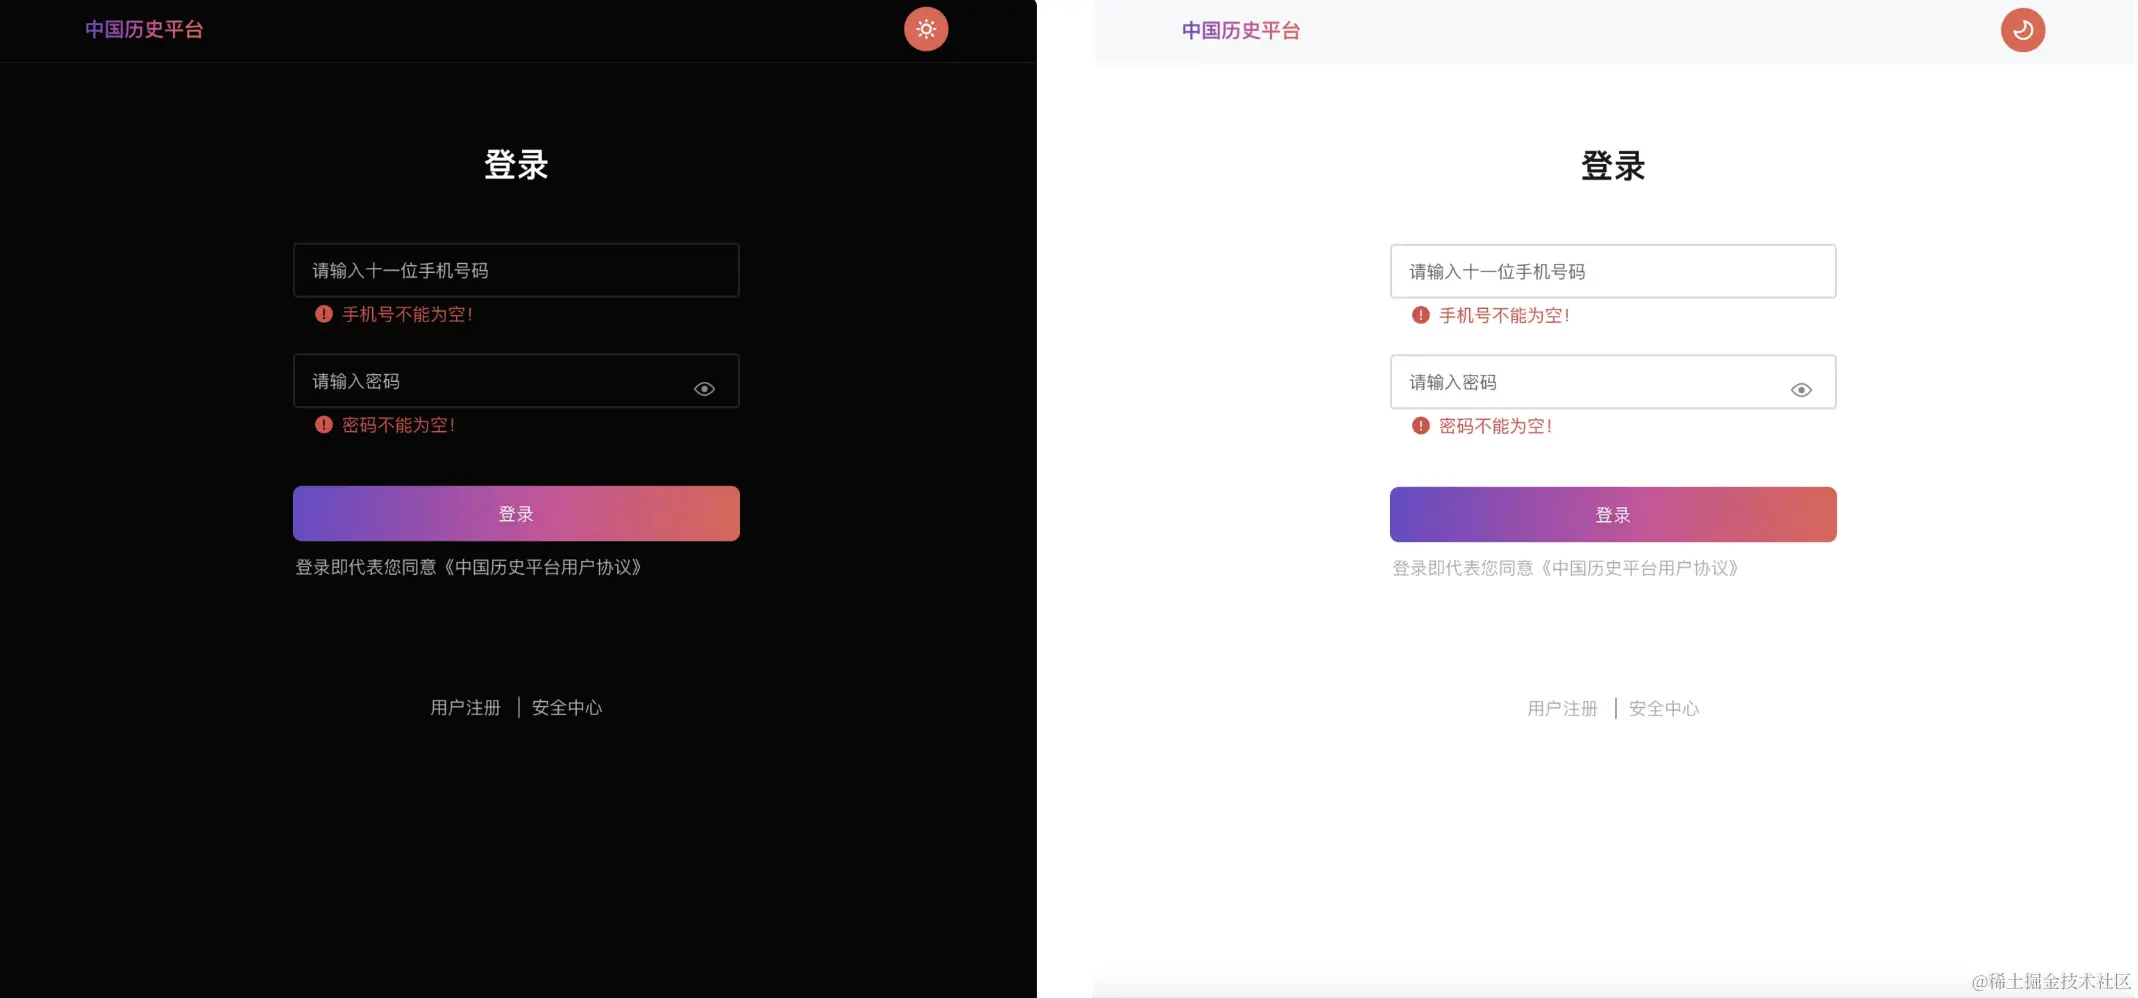Screen dimensions: 2138x998
Task: Click the 登录 login button in dark panel
Action: [515, 513]
